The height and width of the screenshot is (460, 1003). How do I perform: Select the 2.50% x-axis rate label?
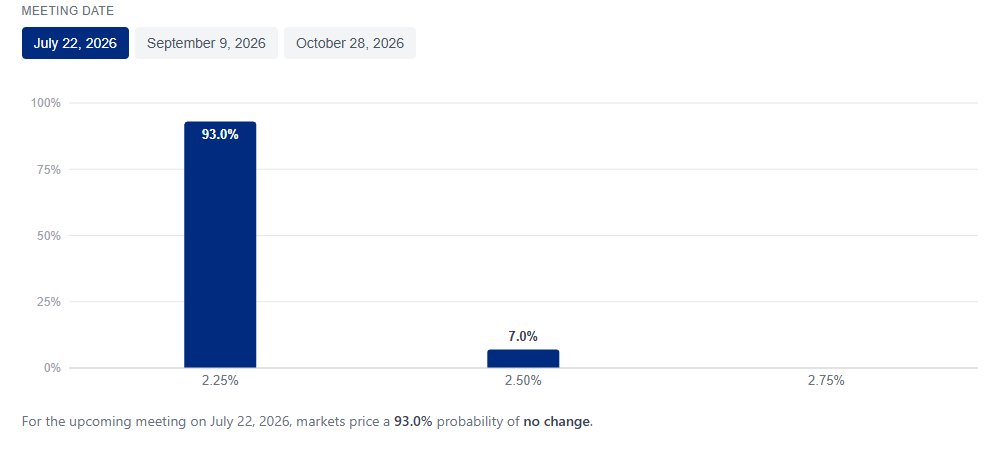523,381
